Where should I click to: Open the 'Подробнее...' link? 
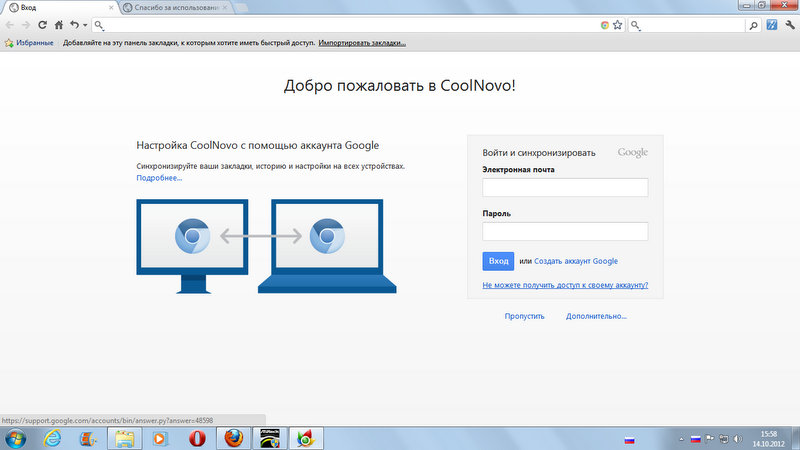pyautogui.click(x=159, y=178)
